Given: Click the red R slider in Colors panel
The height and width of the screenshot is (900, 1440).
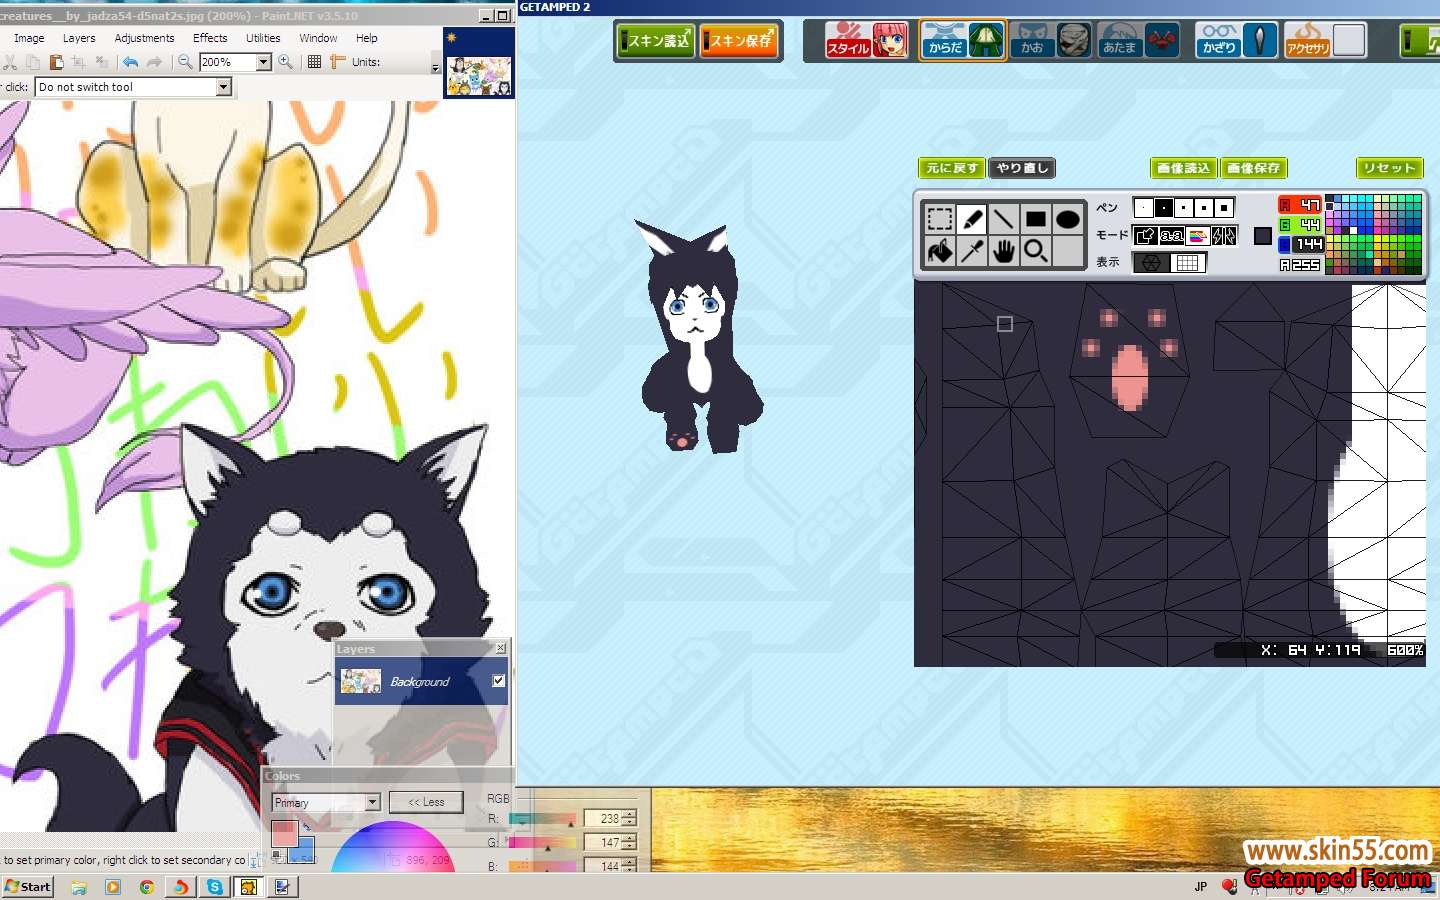Looking at the screenshot, I should (x=542, y=819).
